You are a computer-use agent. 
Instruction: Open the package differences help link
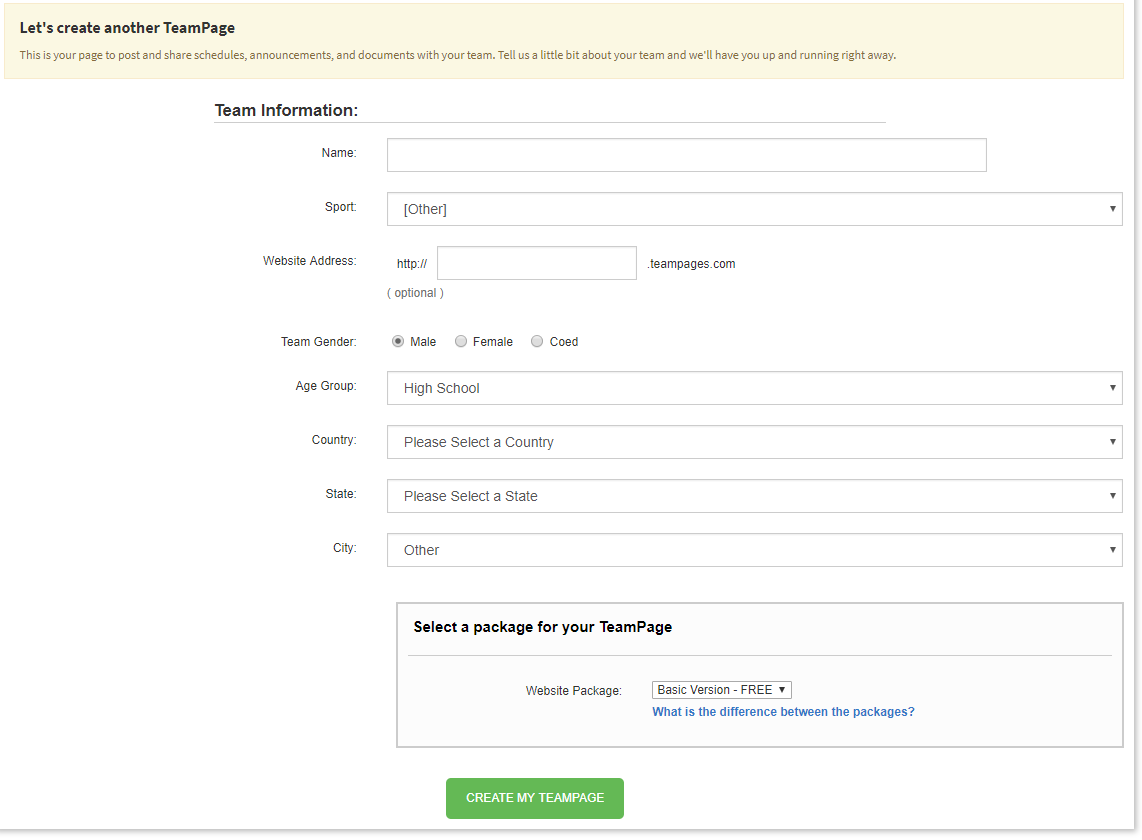(x=783, y=712)
